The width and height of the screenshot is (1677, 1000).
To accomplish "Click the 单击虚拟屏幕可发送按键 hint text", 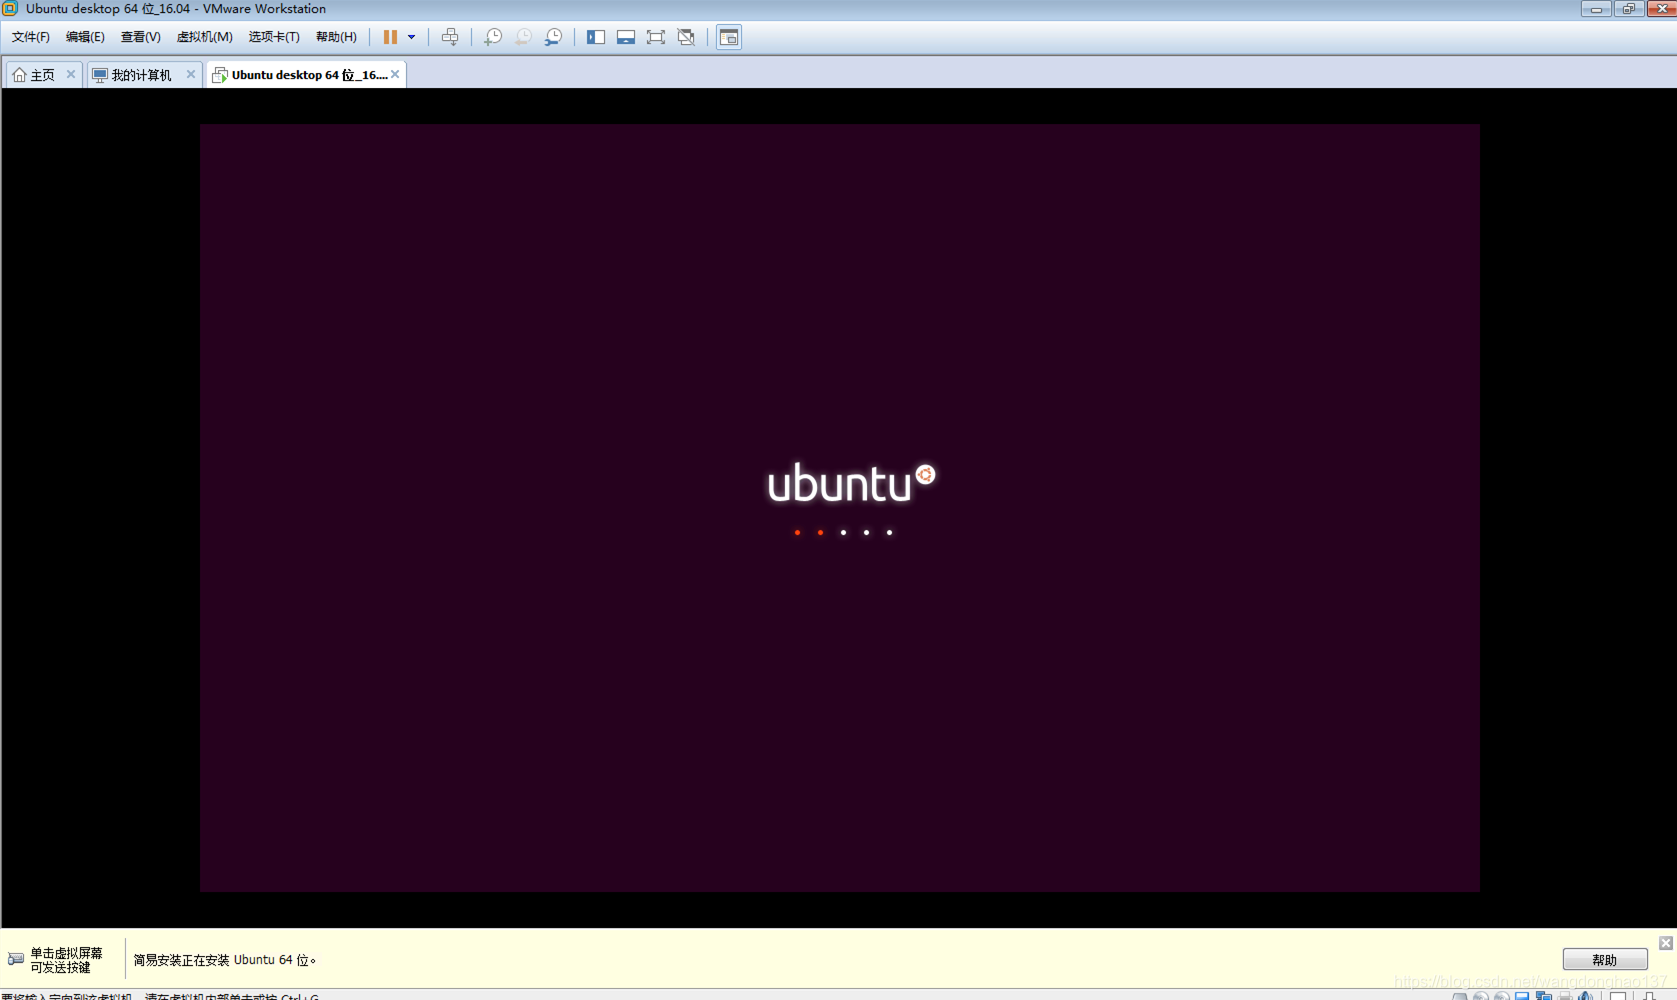I will (66, 960).
